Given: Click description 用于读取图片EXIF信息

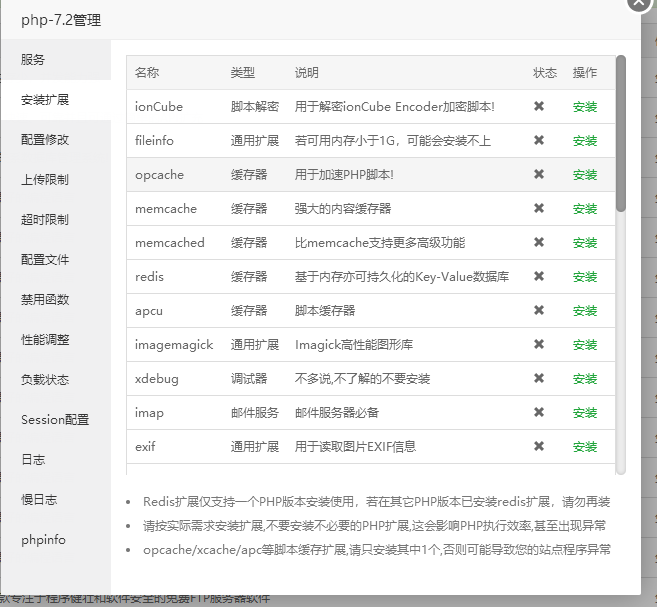Looking at the screenshot, I should (x=355, y=447).
